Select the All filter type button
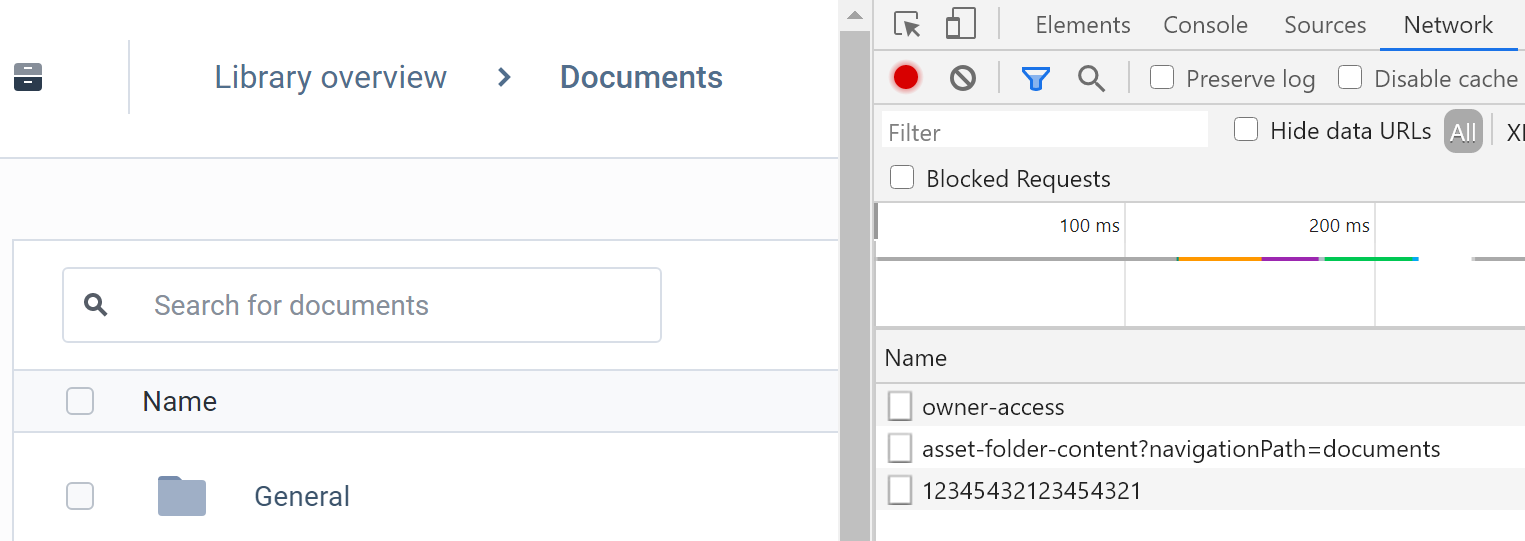Viewport: 1525px width, 541px height. 1463,132
